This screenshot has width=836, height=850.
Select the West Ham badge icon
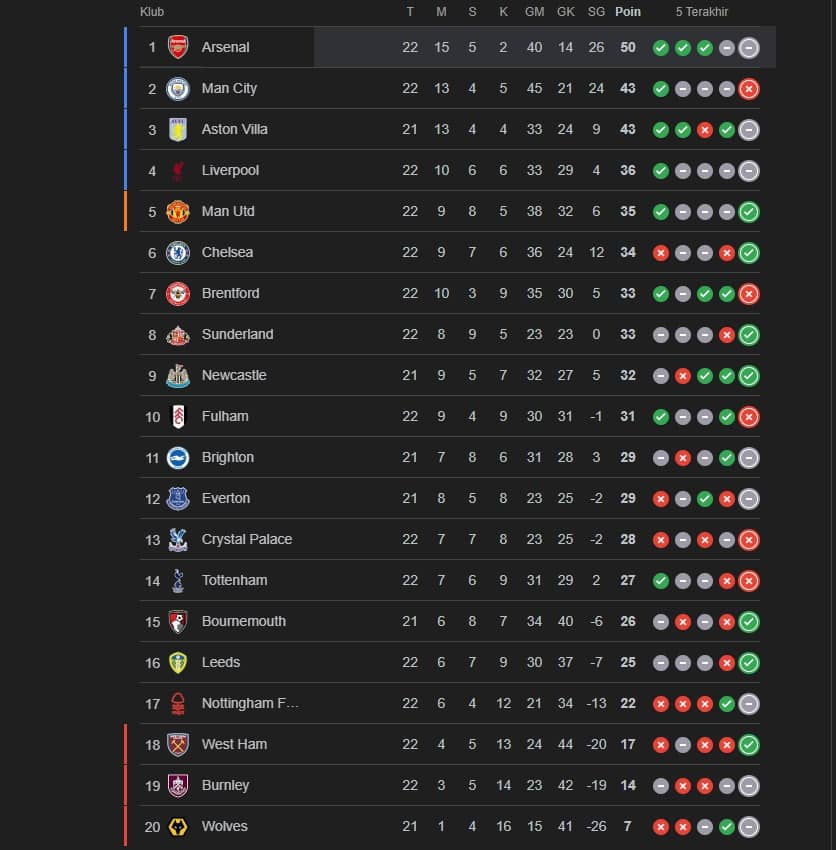click(x=177, y=744)
